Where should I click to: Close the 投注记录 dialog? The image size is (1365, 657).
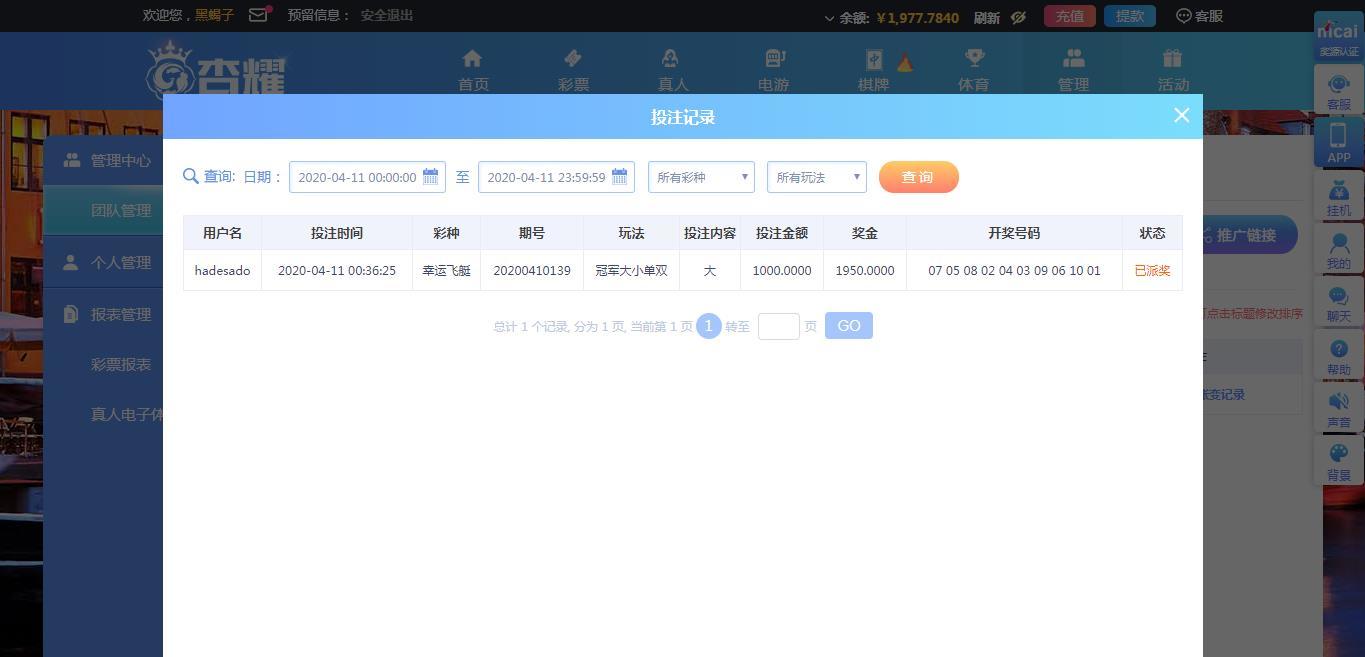[x=1181, y=115]
